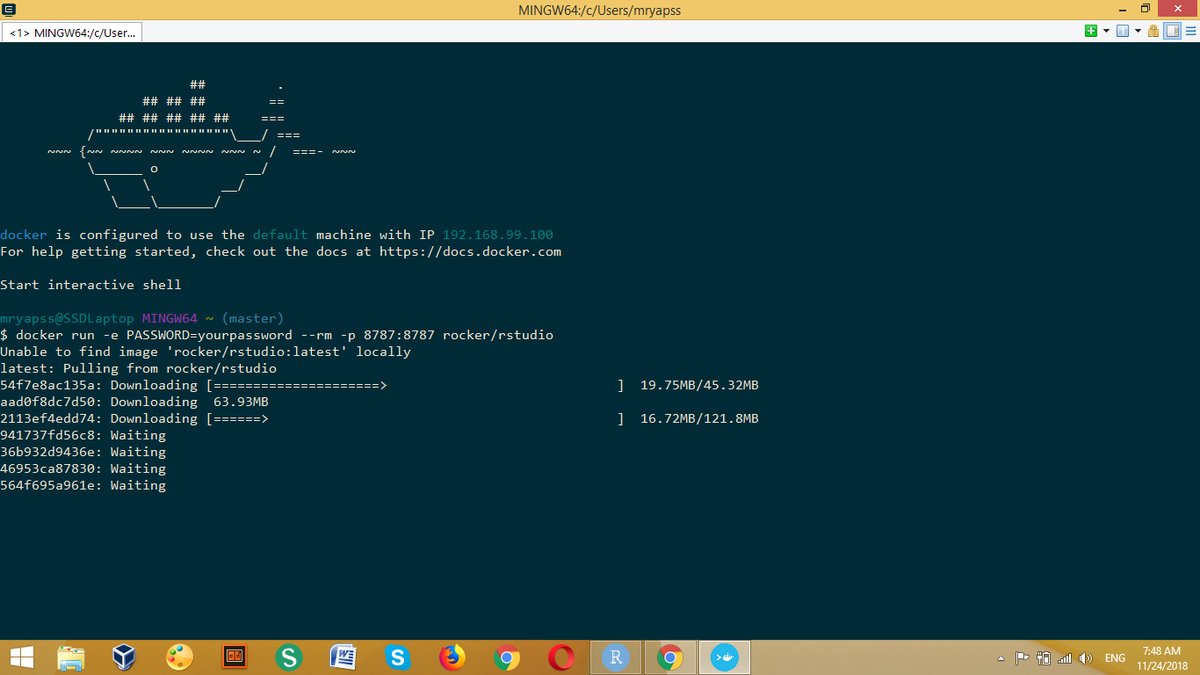The image size is (1200, 675).
Task: Click the docker run command line
Action: (277, 335)
